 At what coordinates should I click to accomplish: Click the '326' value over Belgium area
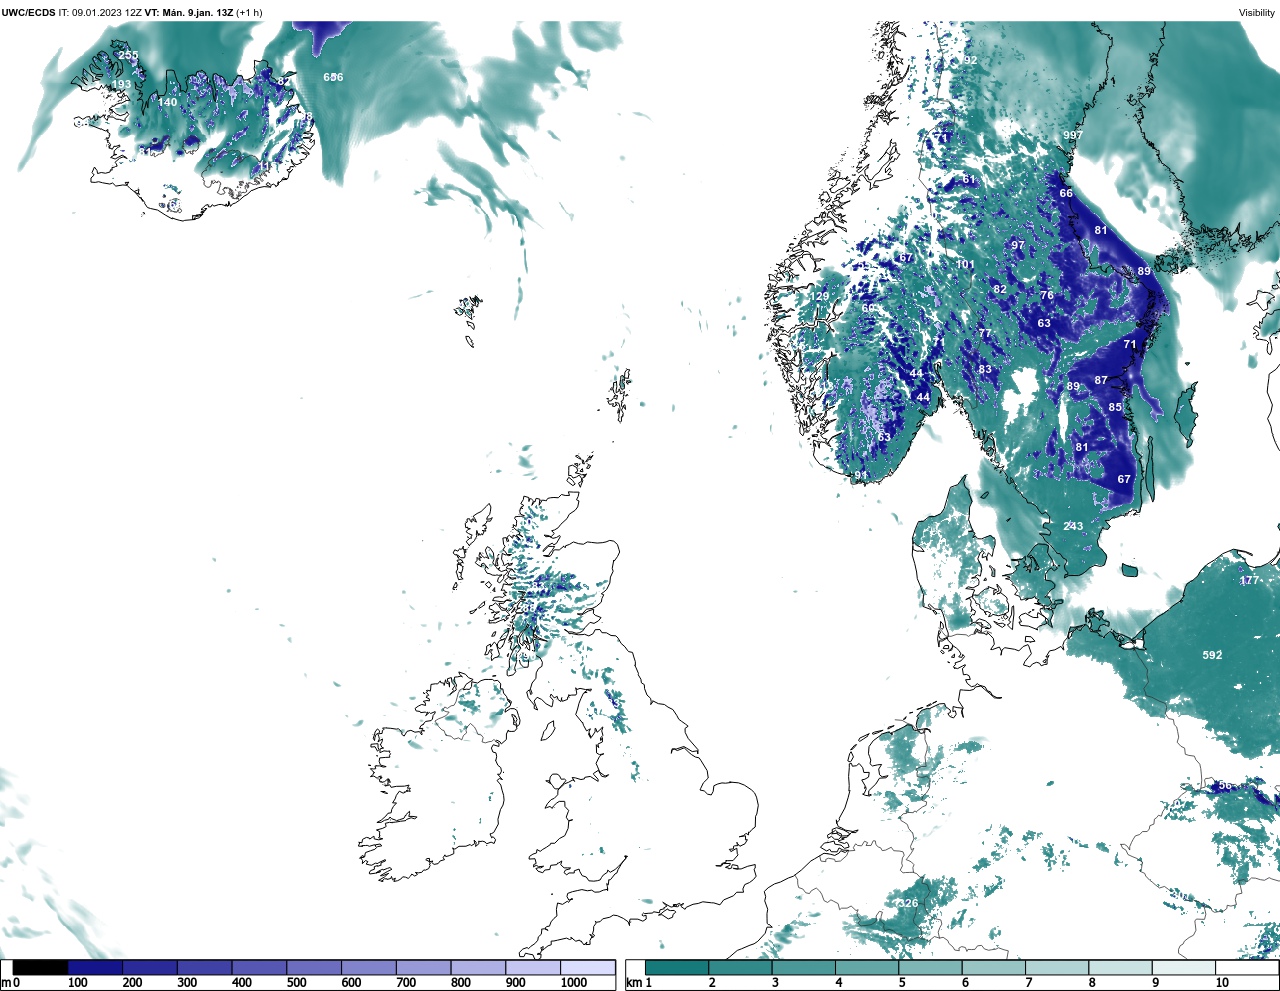click(x=907, y=903)
